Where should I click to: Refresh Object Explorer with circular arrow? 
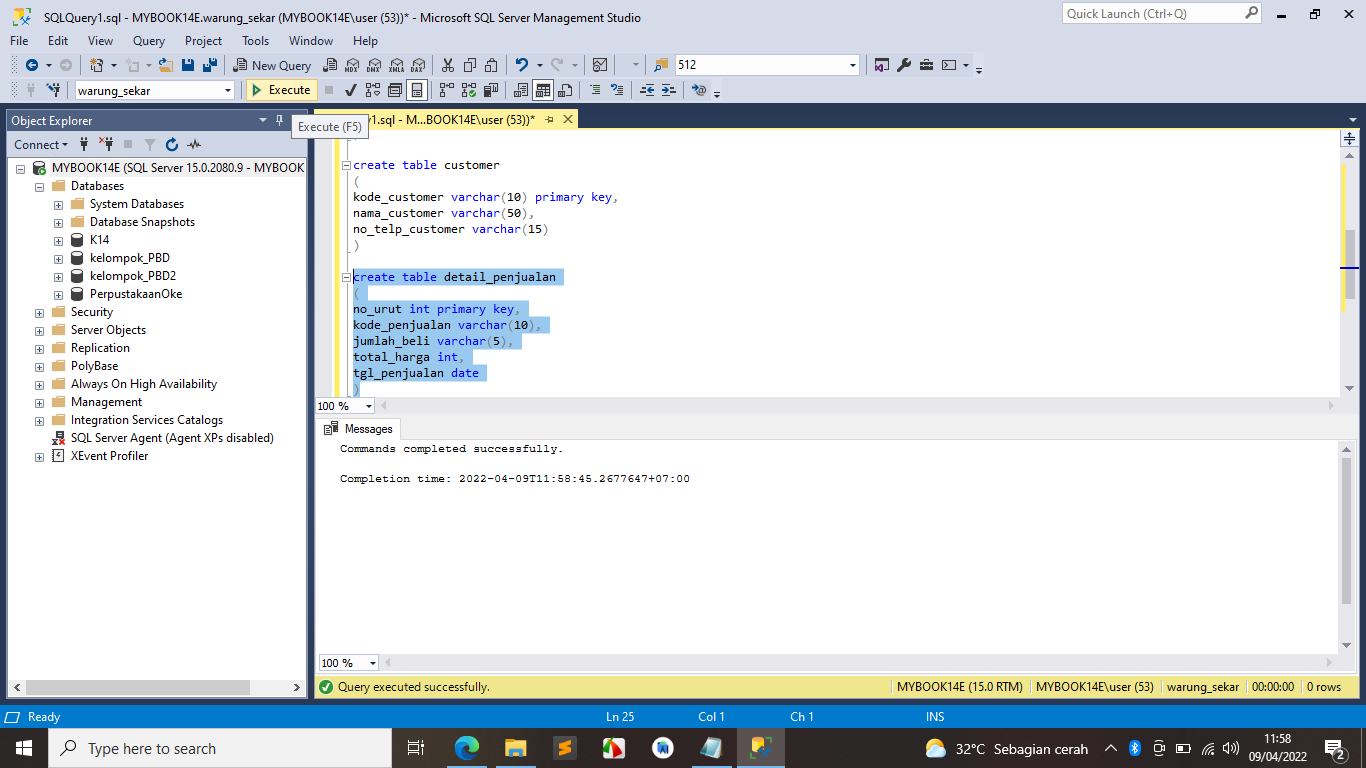[172, 145]
